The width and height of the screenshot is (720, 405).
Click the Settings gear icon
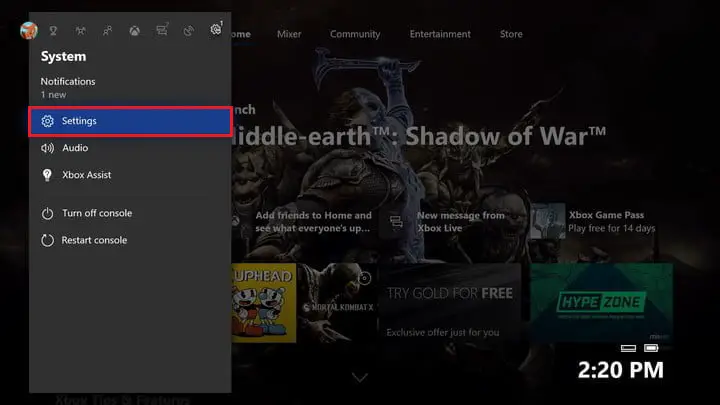coord(47,121)
